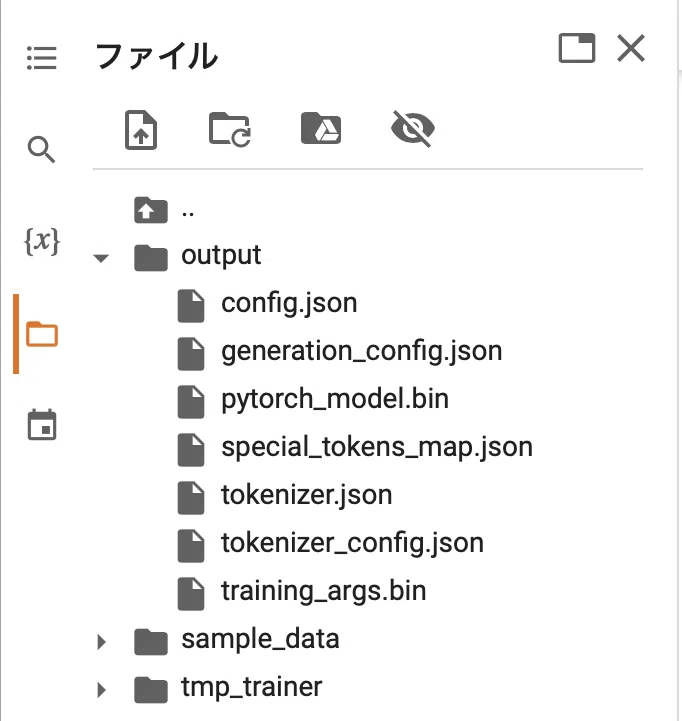Upload a file to session storage

point(141,130)
